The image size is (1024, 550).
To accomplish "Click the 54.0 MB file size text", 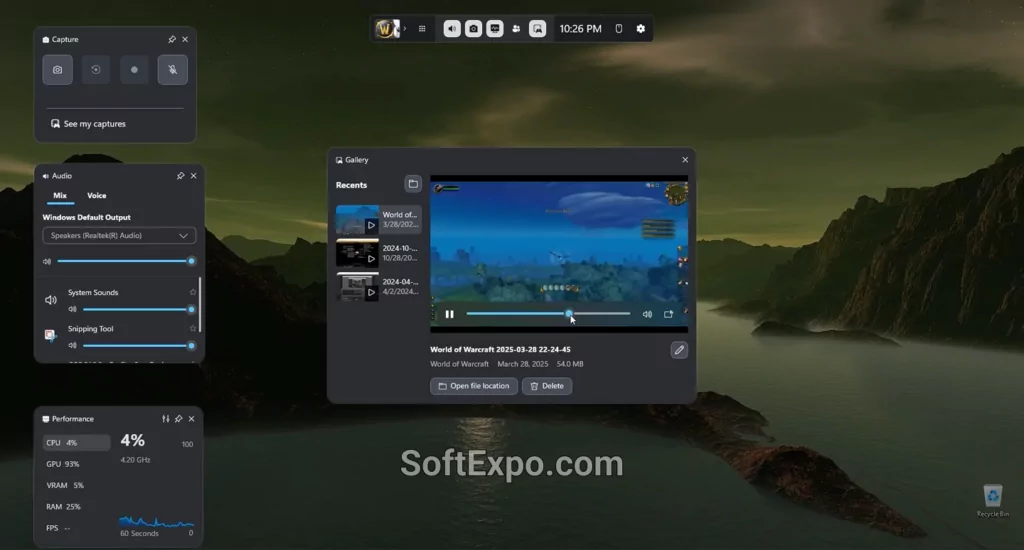I will coord(570,364).
